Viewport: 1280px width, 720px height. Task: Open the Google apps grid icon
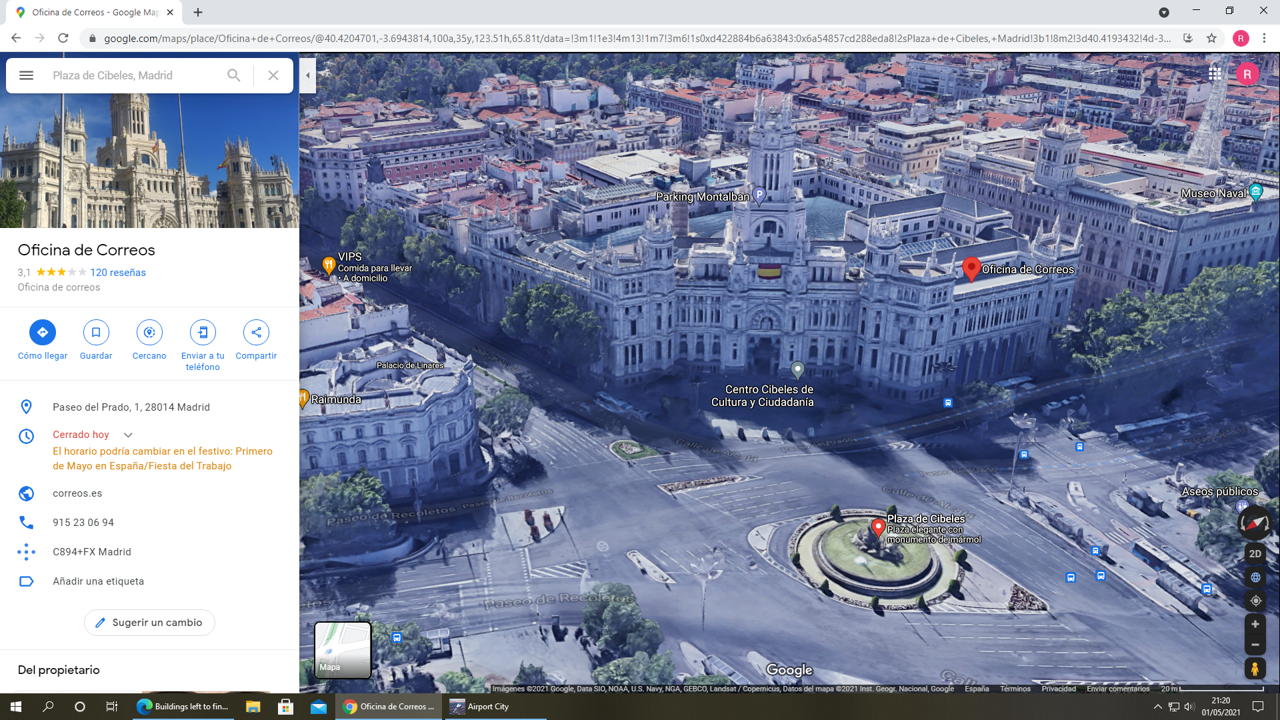click(1215, 74)
